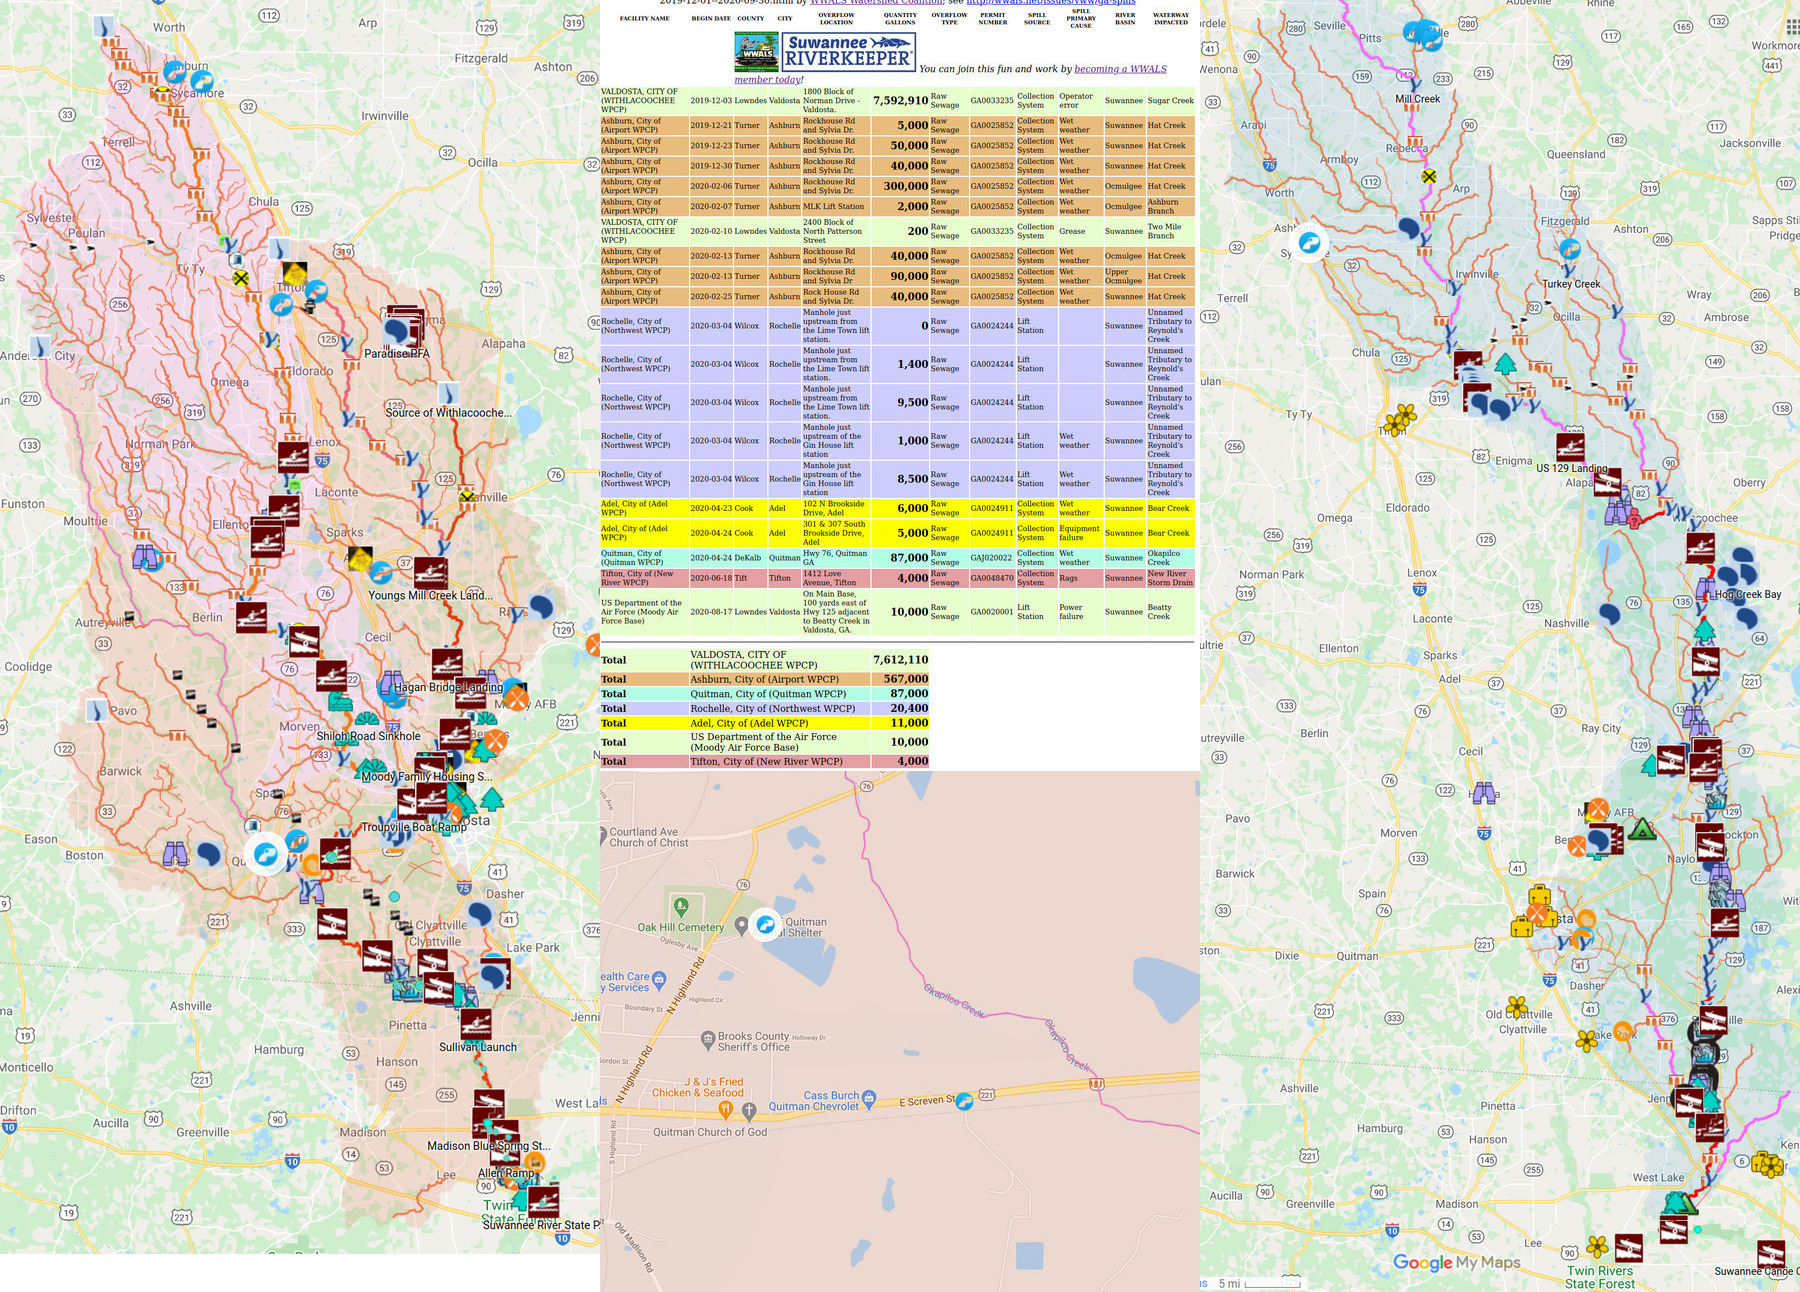Click the WWALS Watershed Coalition logo image
Image resolution: width=1800 pixels, height=1292 pixels.
pos(756,51)
